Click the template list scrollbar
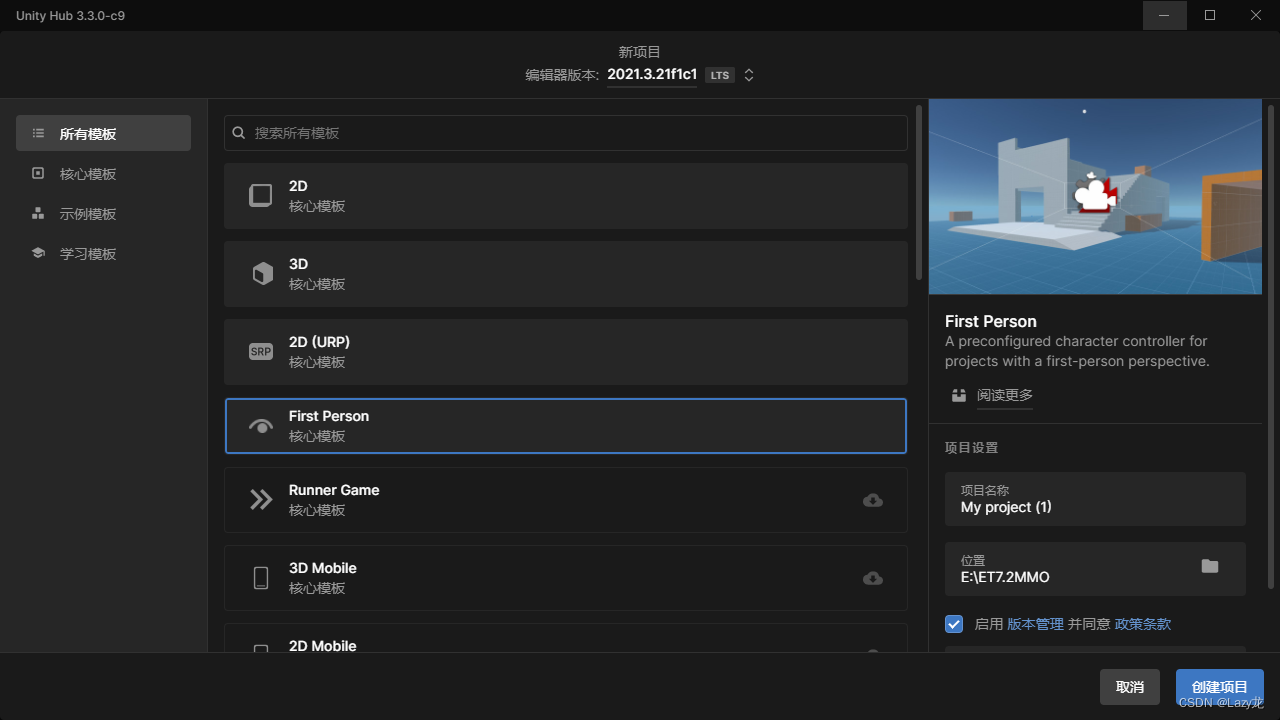 tap(919, 192)
